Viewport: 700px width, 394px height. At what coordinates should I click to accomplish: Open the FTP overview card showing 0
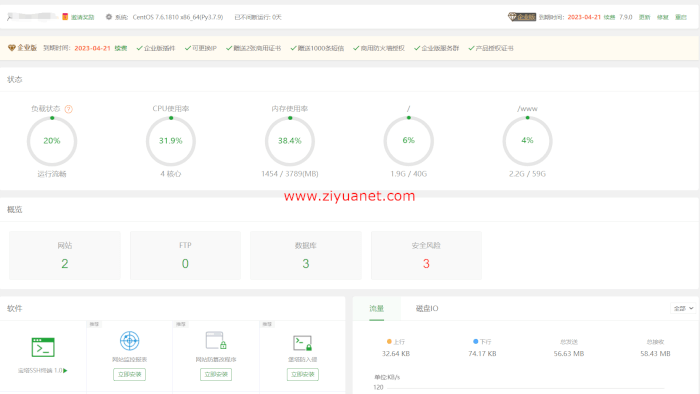click(185, 255)
